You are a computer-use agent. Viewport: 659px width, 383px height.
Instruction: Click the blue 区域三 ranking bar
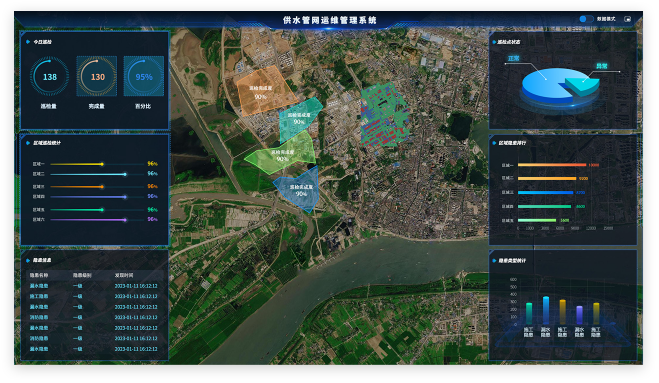pyautogui.click(x=546, y=193)
